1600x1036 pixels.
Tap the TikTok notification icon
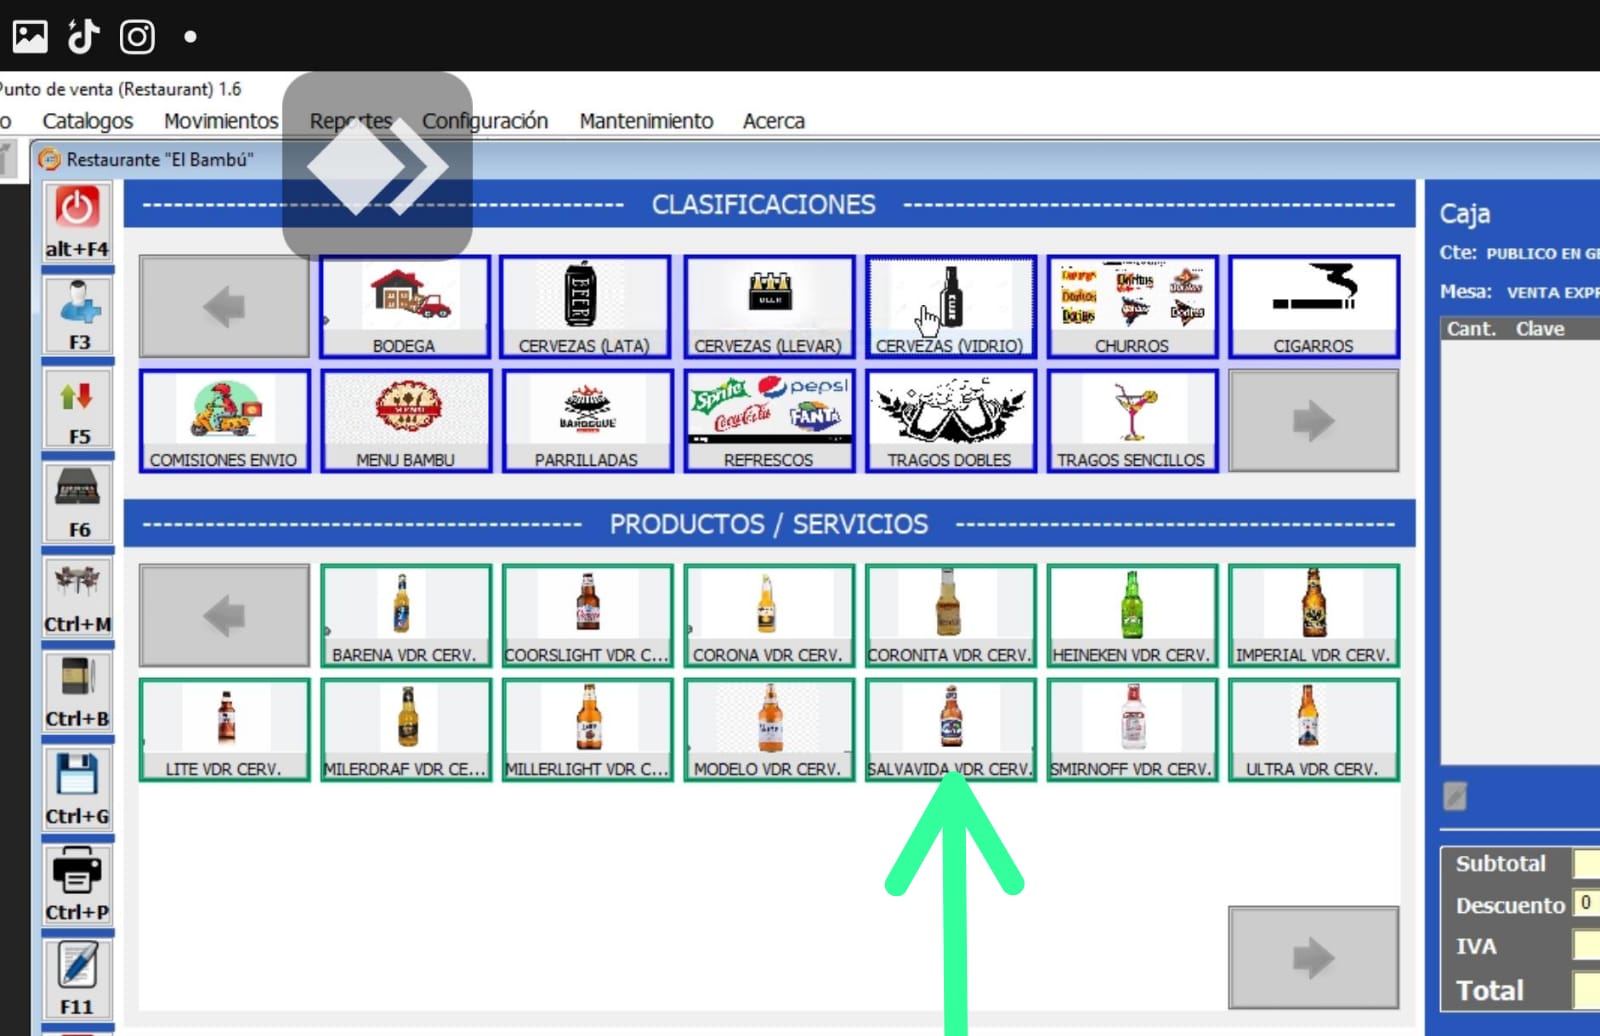[x=84, y=36]
